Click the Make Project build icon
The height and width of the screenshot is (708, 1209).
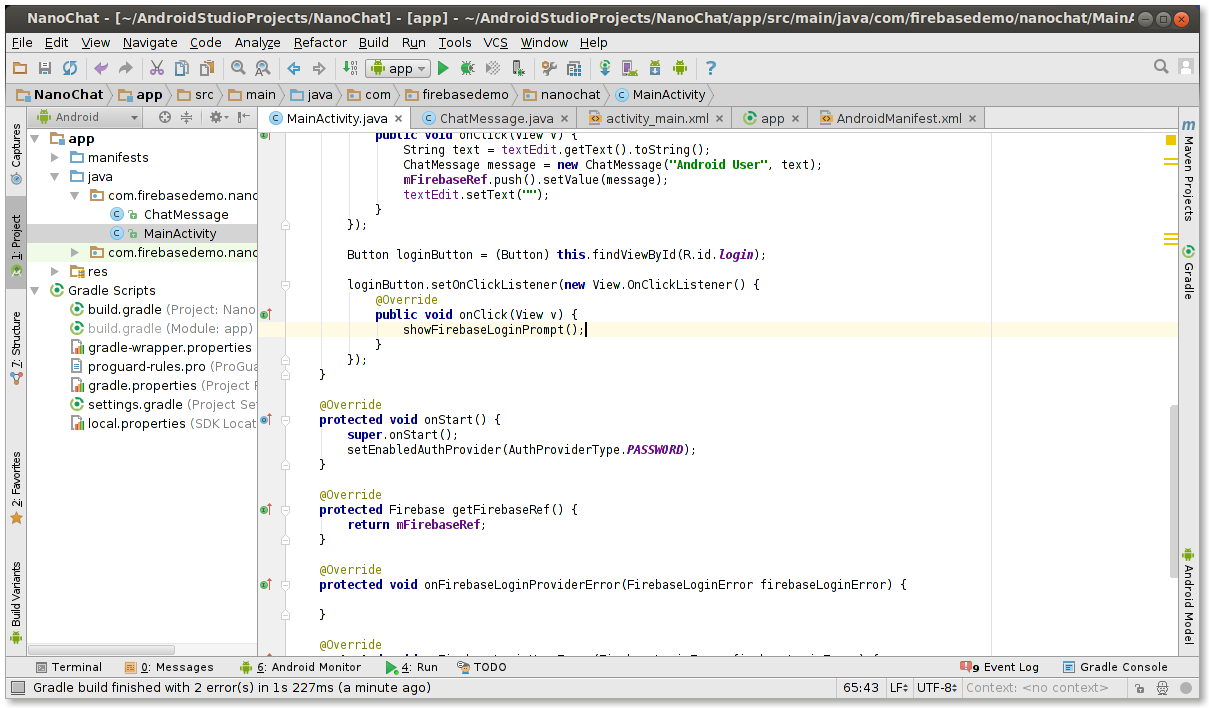click(350, 68)
